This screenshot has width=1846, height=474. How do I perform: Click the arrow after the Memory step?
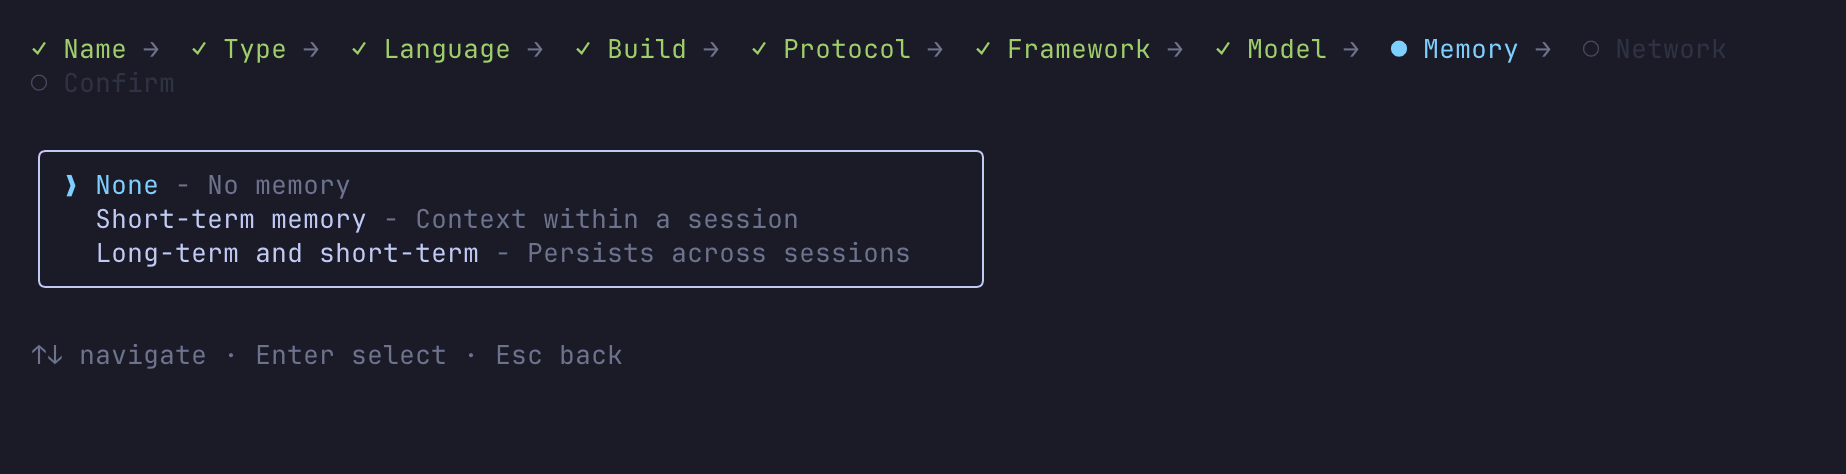1543,49
